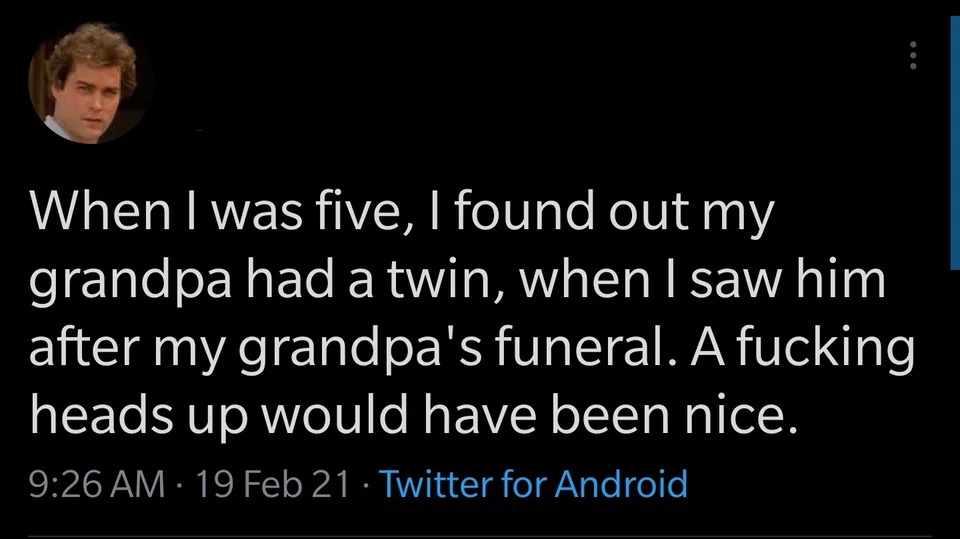Viewport: 960px width, 539px height.
Task: Open the three-dot more options menu
Action: [913, 55]
